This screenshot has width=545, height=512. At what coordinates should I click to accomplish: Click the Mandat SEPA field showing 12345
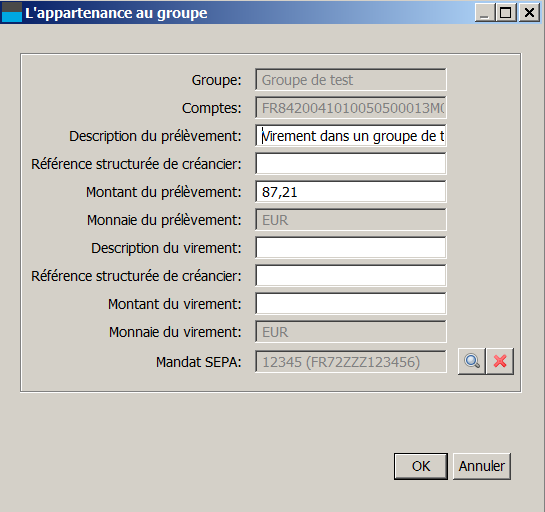click(x=351, y=361)
